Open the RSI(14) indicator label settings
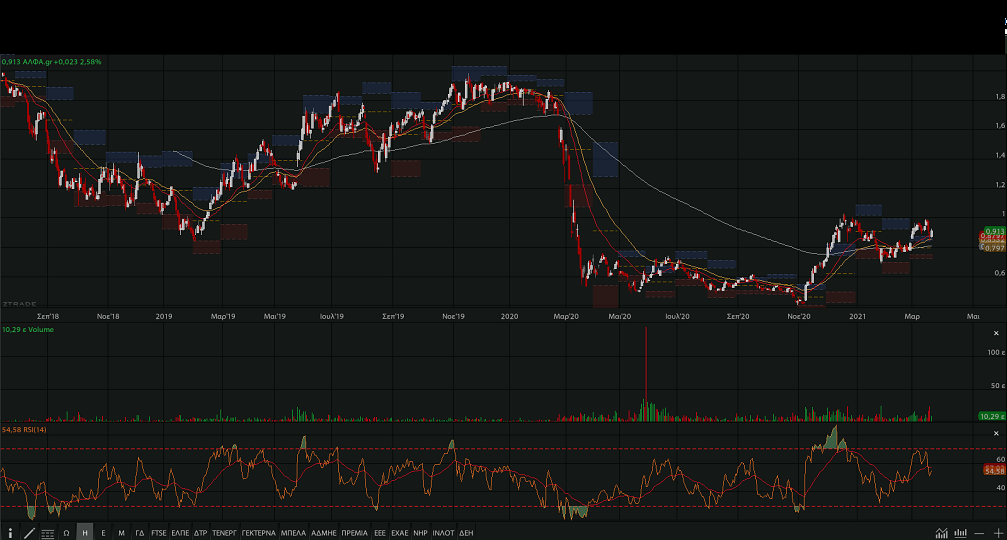The image size is (1007, 540). (26, 430)
